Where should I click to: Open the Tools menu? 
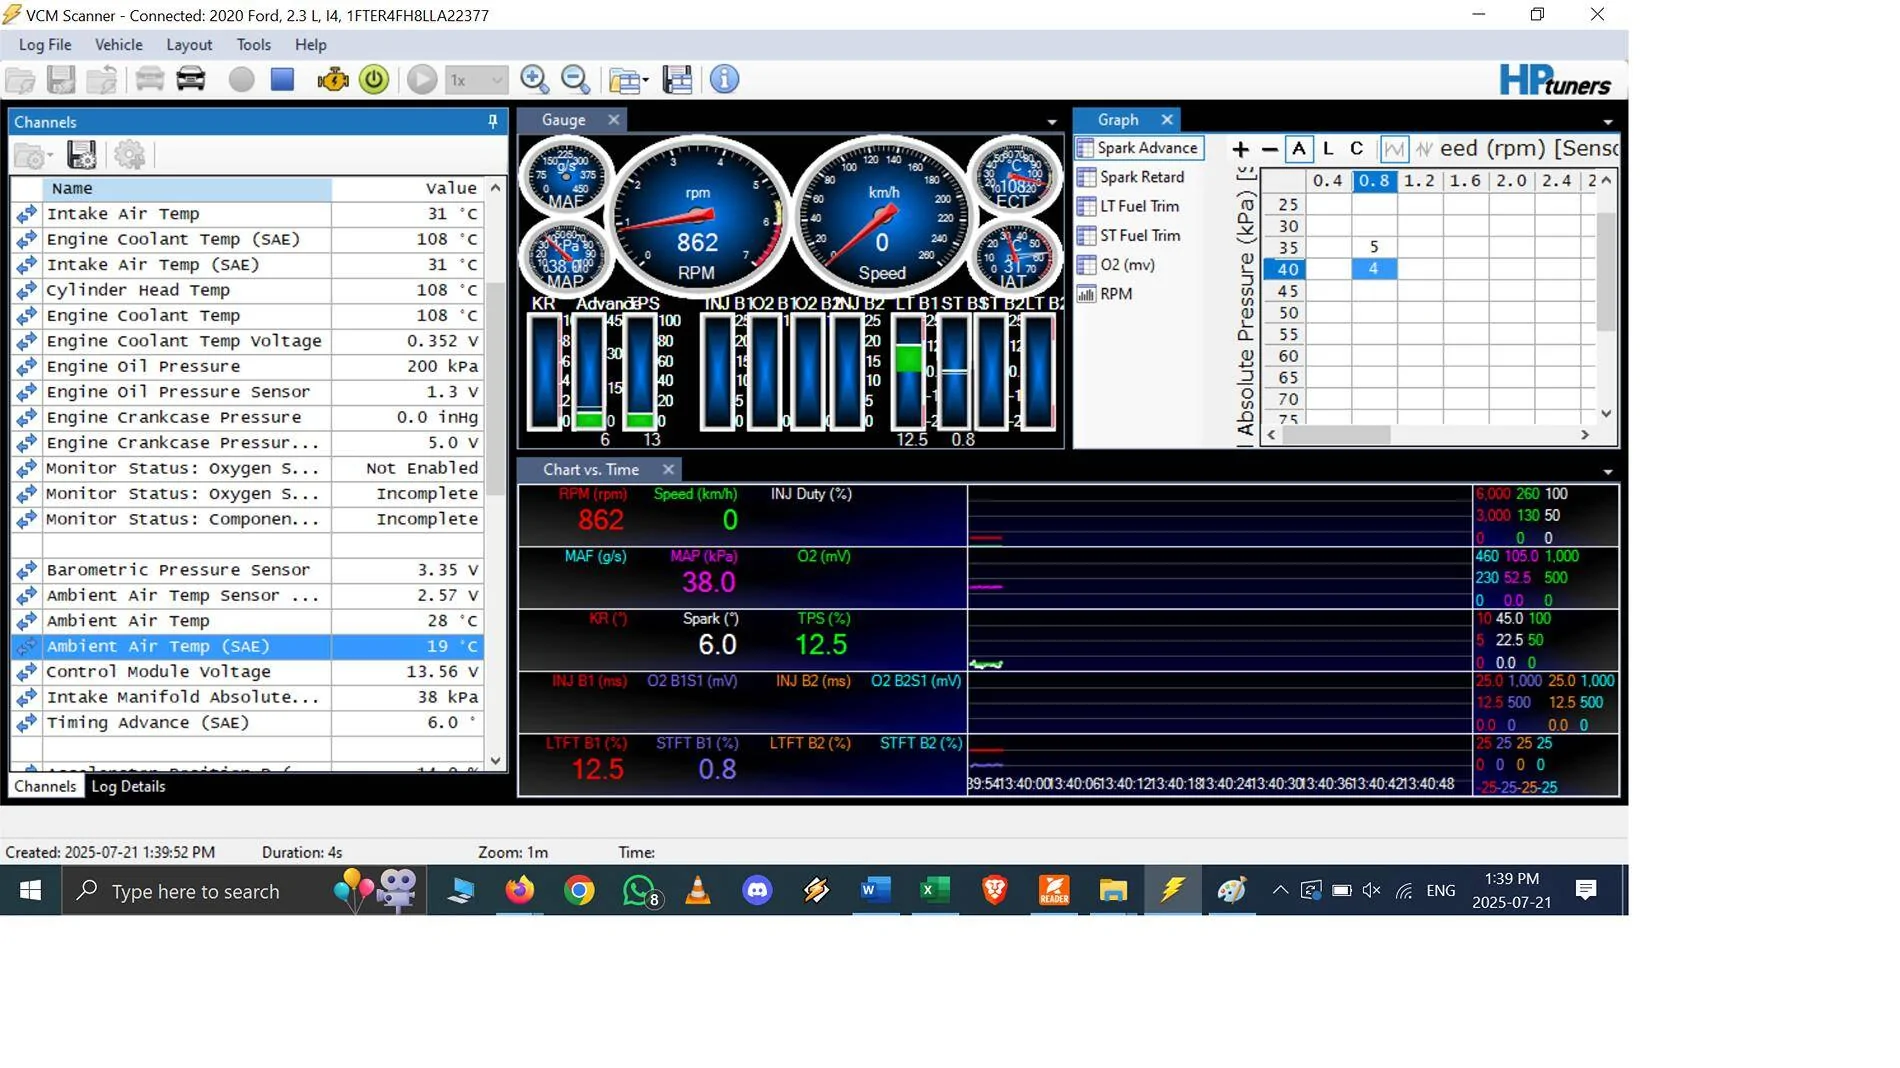point(253,45)
